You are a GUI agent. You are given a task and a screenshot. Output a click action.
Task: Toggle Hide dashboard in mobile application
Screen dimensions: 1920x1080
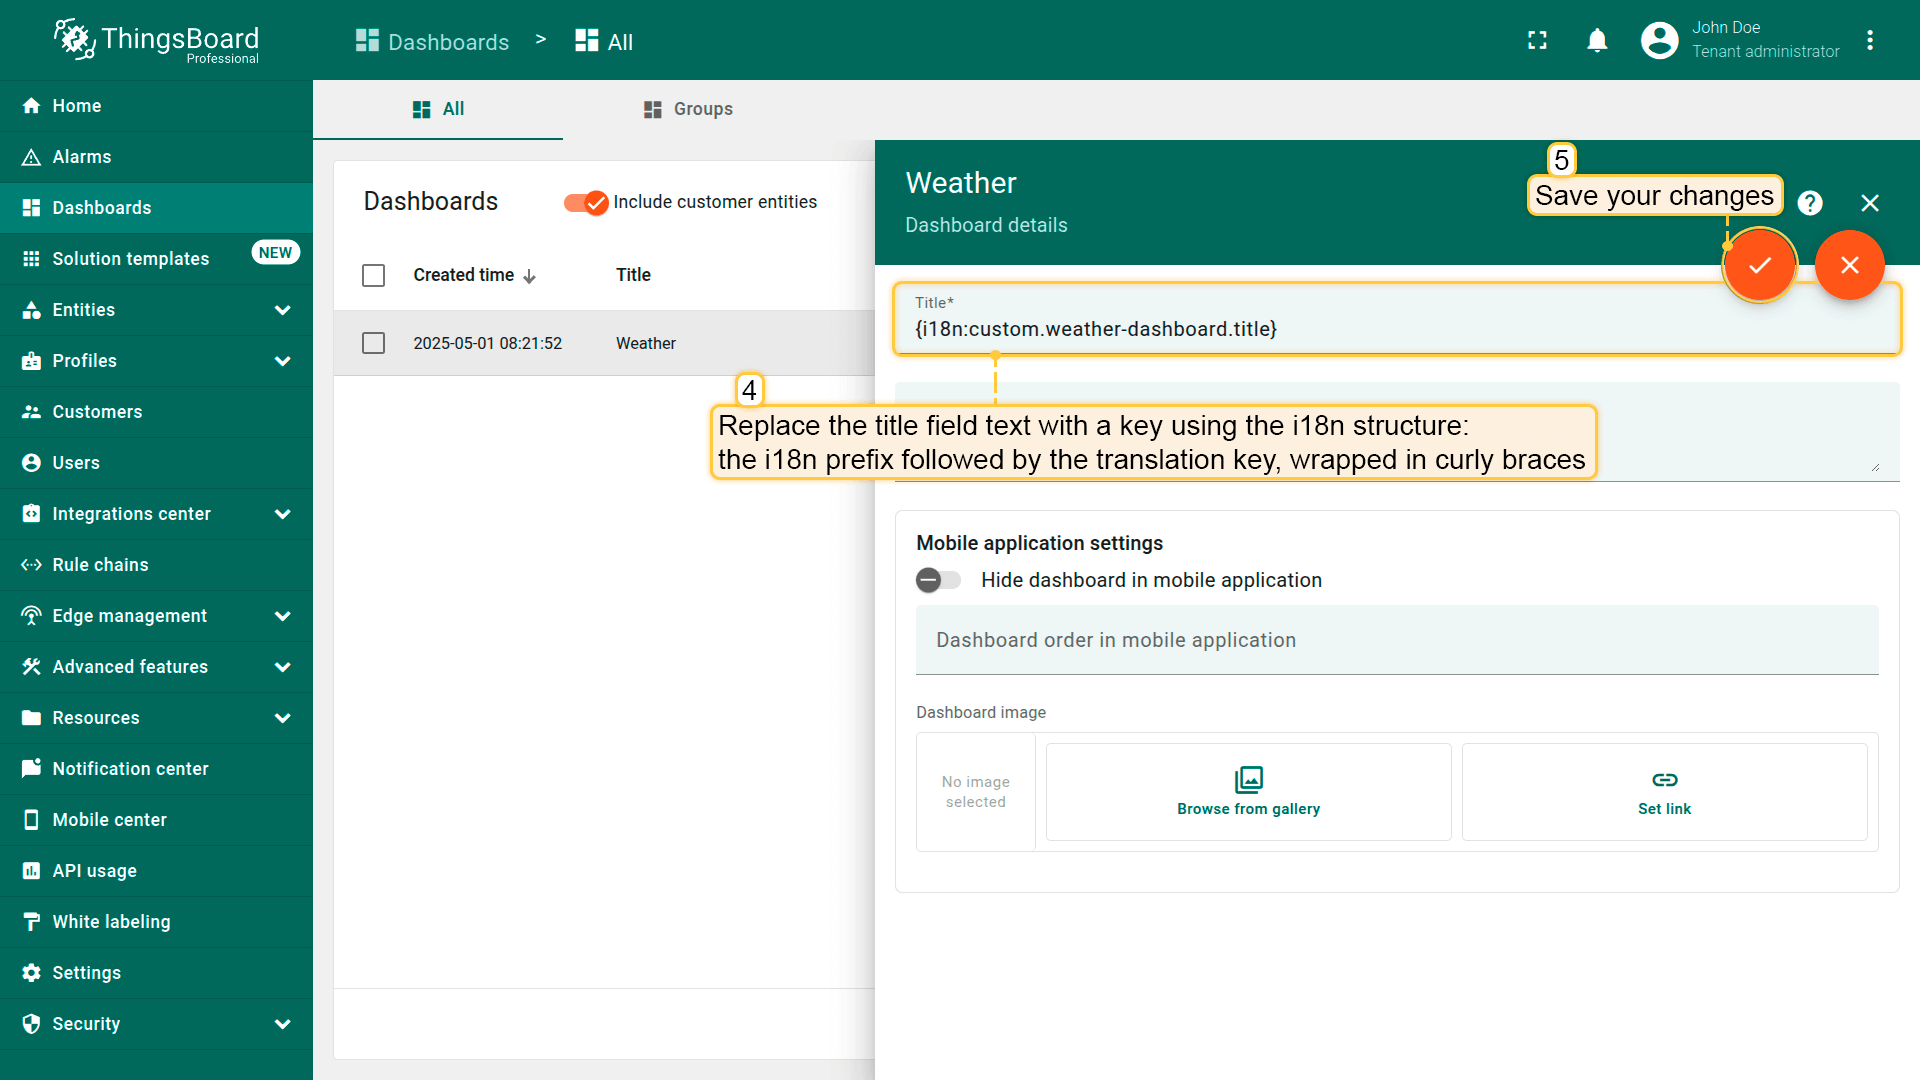938,580
